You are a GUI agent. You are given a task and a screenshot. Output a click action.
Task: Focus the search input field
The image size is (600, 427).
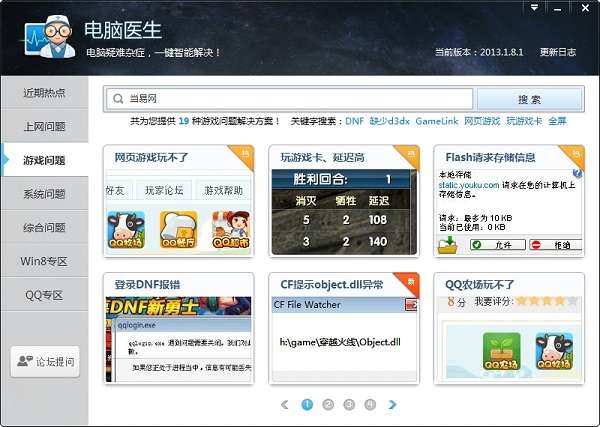[x=290, y=99]
